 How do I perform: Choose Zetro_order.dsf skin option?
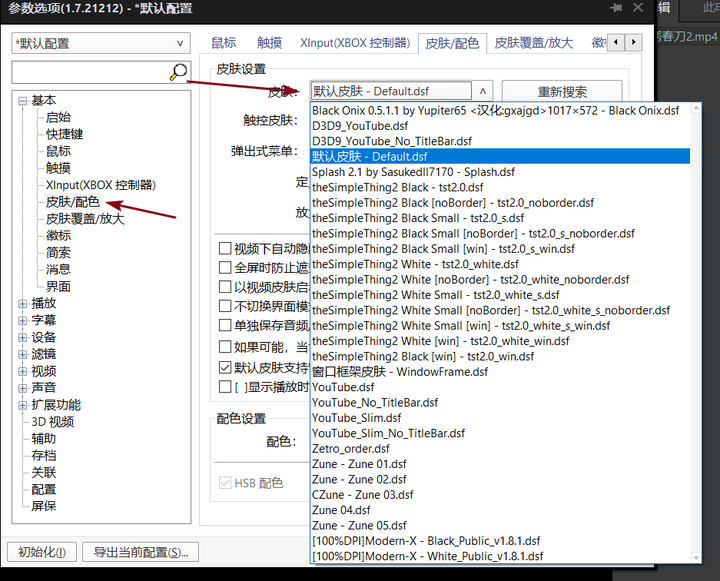(501, 449)
